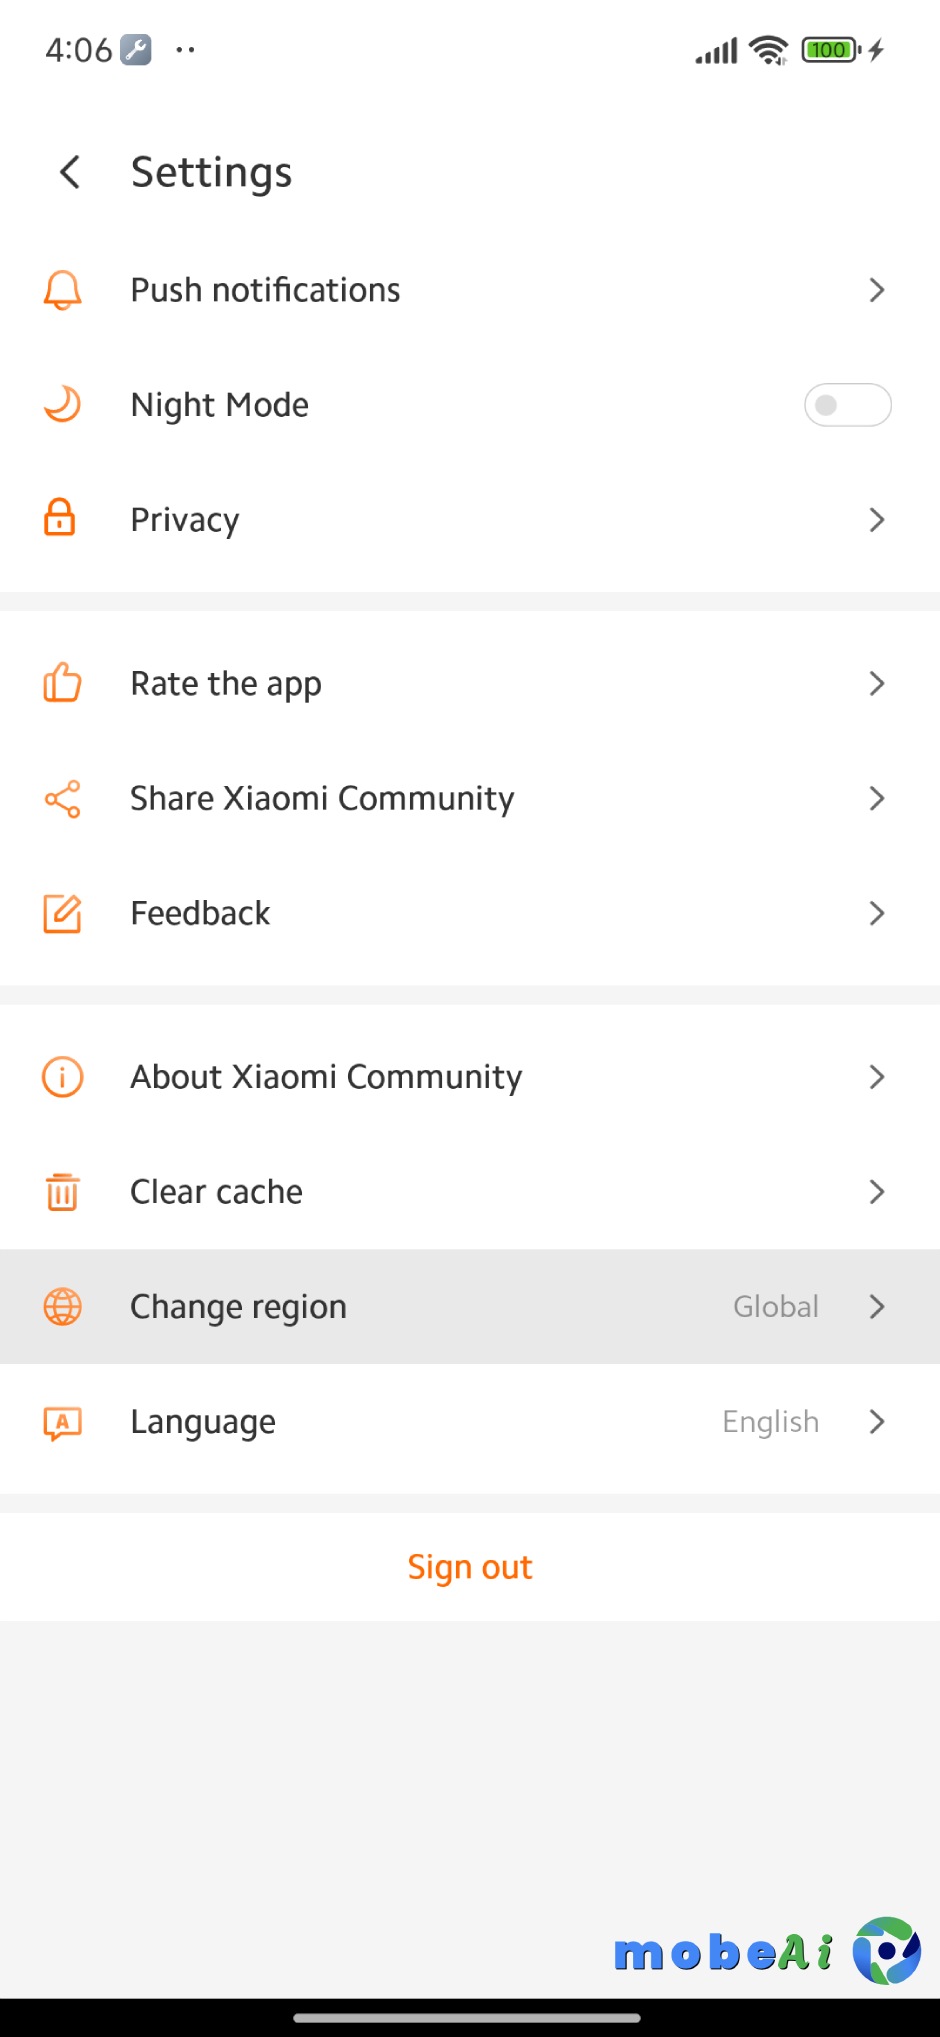Tap the chevron next to Feedback
Screen dimensions: 940x2037
(877, 913)
